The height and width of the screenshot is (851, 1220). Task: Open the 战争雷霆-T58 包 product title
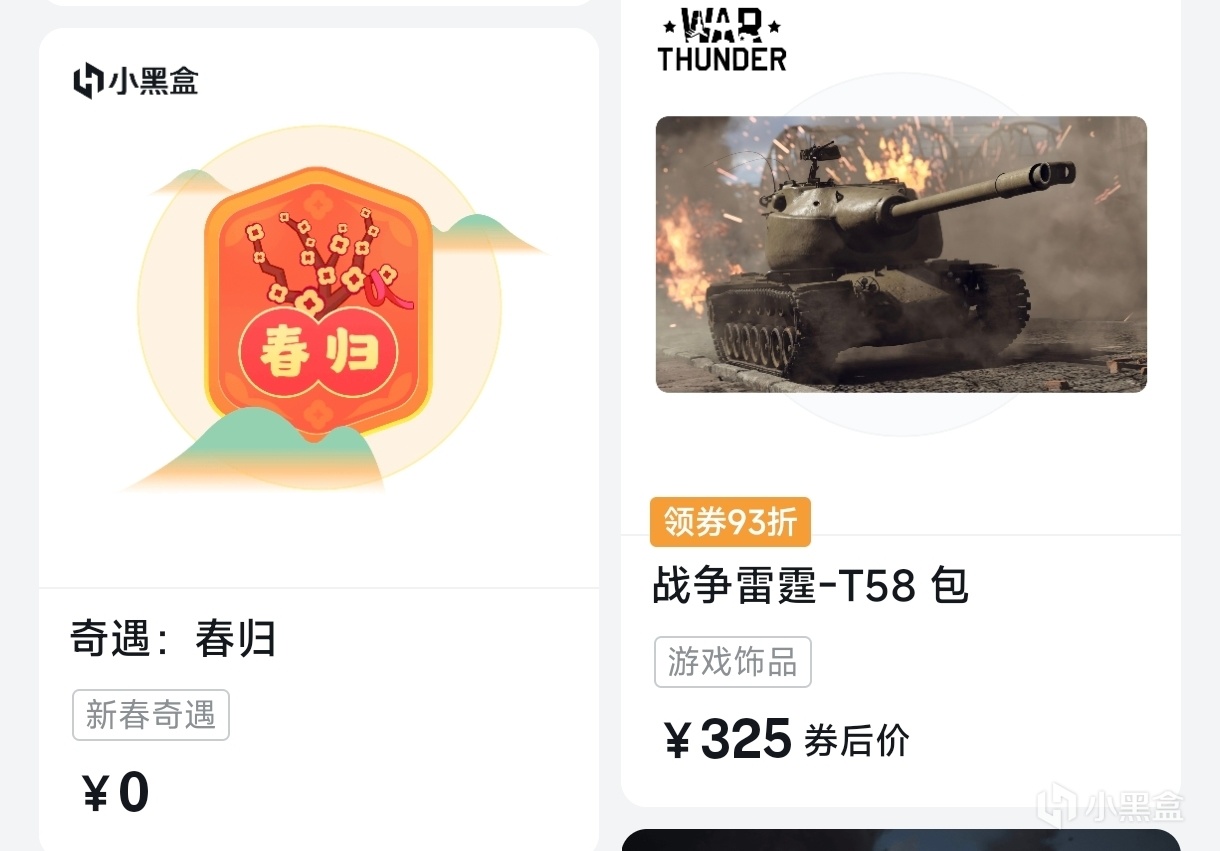click(810, 586)
